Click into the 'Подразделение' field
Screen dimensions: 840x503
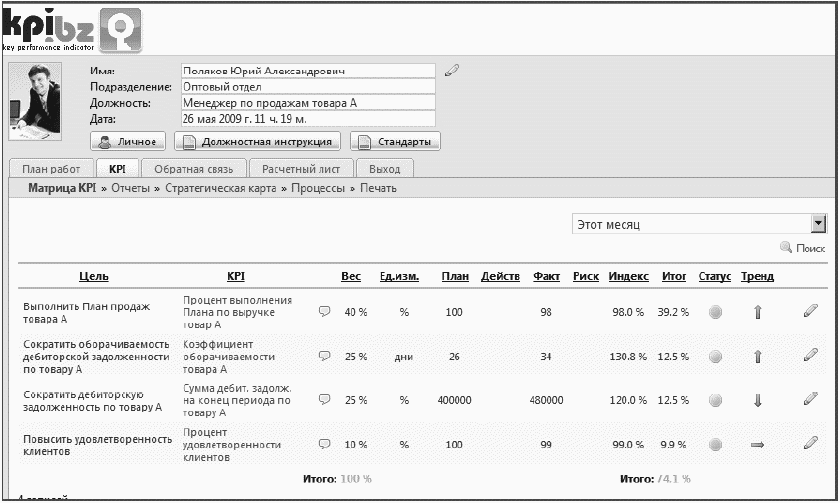308,86
